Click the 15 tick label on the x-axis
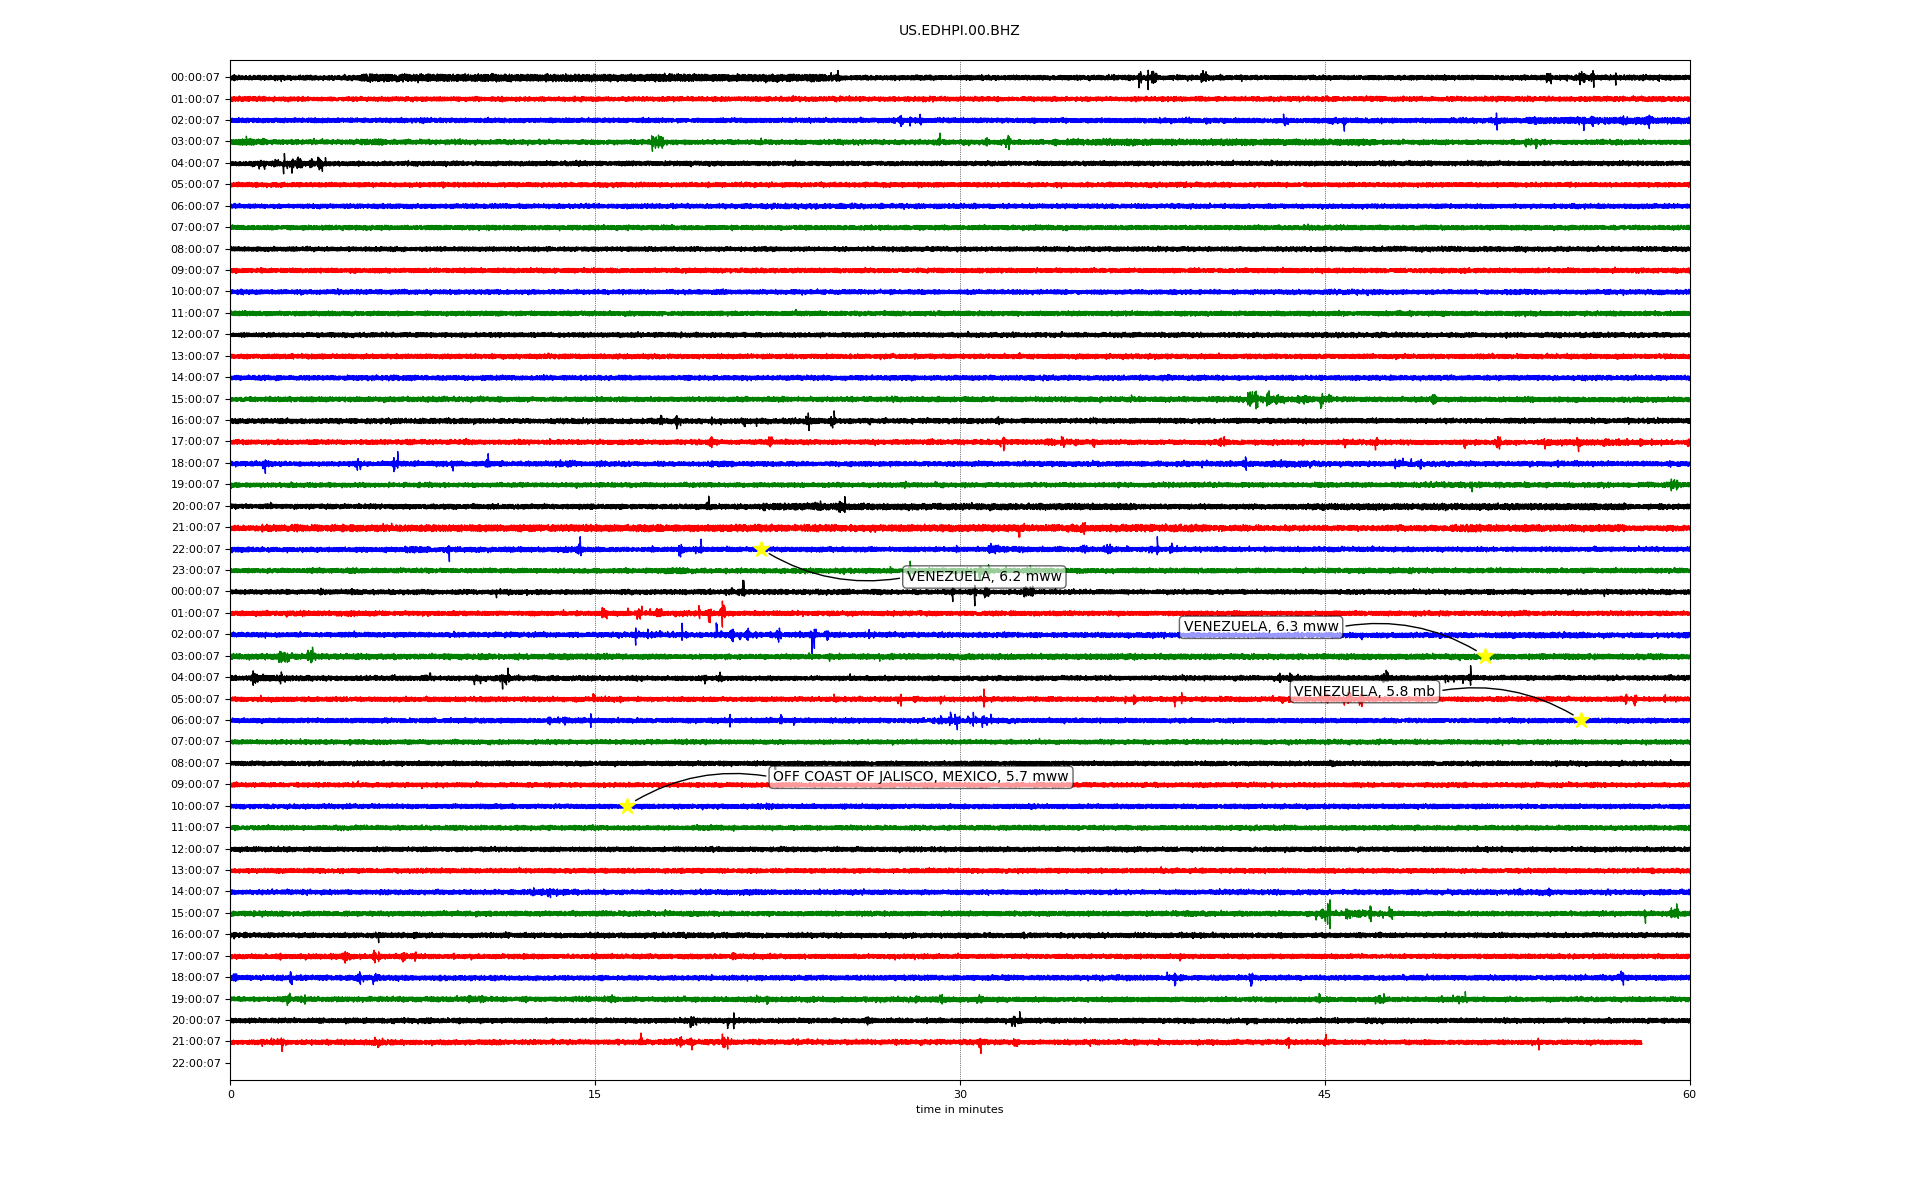The width and height of the screenshot is (1920, 1200). [595, 1094]
